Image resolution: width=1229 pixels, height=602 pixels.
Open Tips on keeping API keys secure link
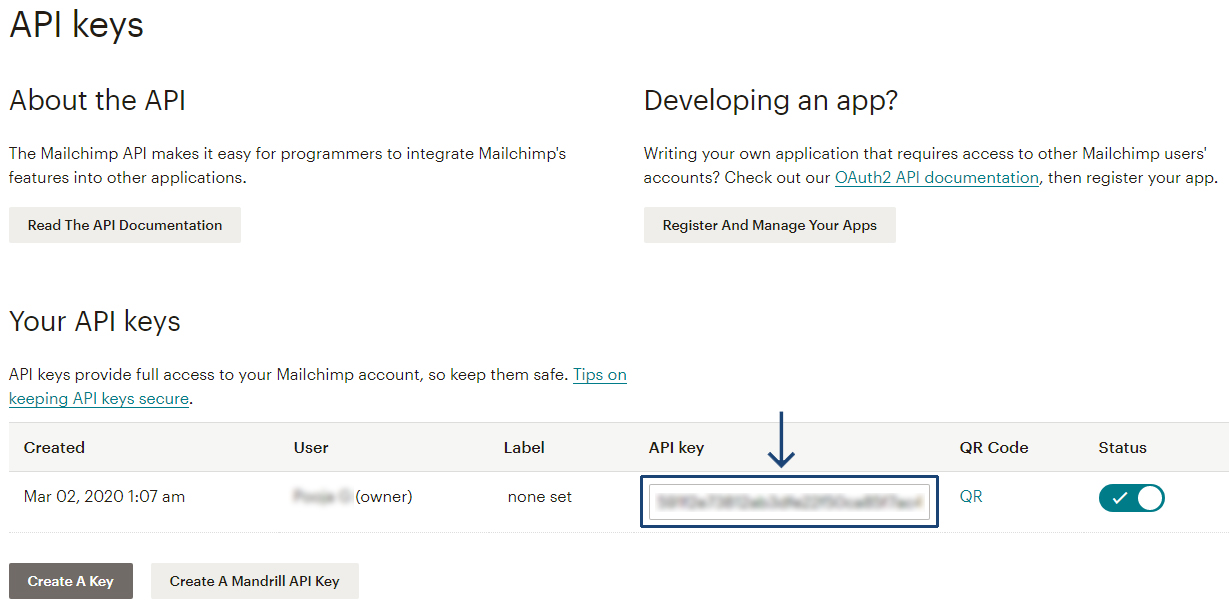[x=318, y=386]
